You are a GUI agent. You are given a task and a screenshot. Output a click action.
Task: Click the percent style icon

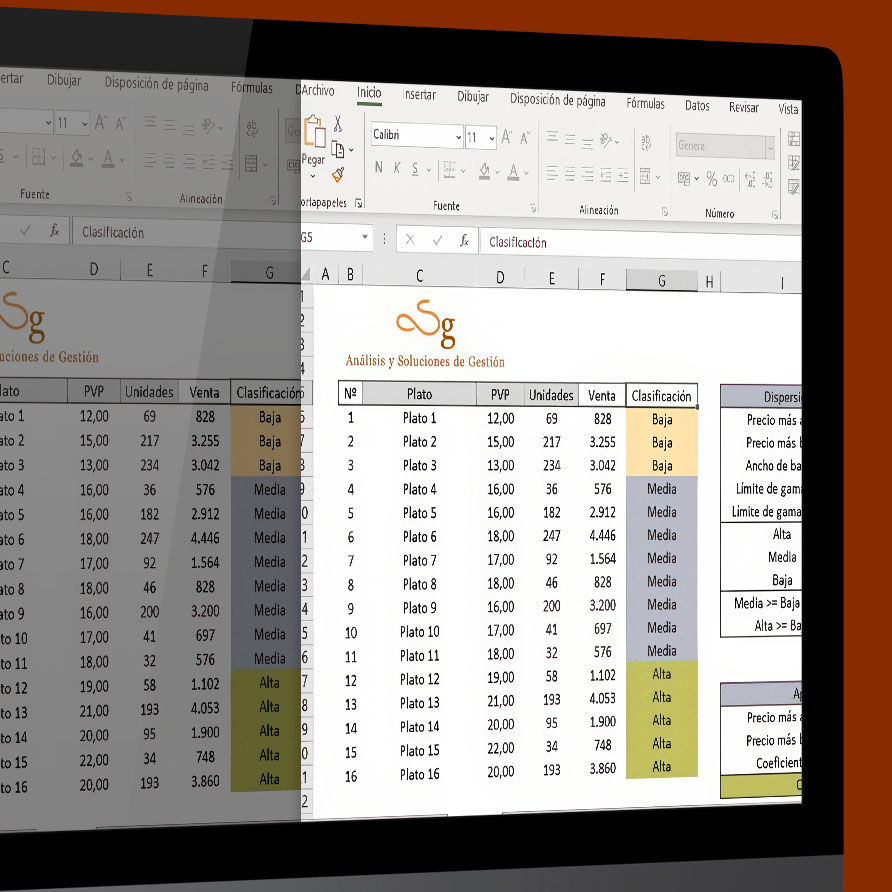[x=712, y=179]
